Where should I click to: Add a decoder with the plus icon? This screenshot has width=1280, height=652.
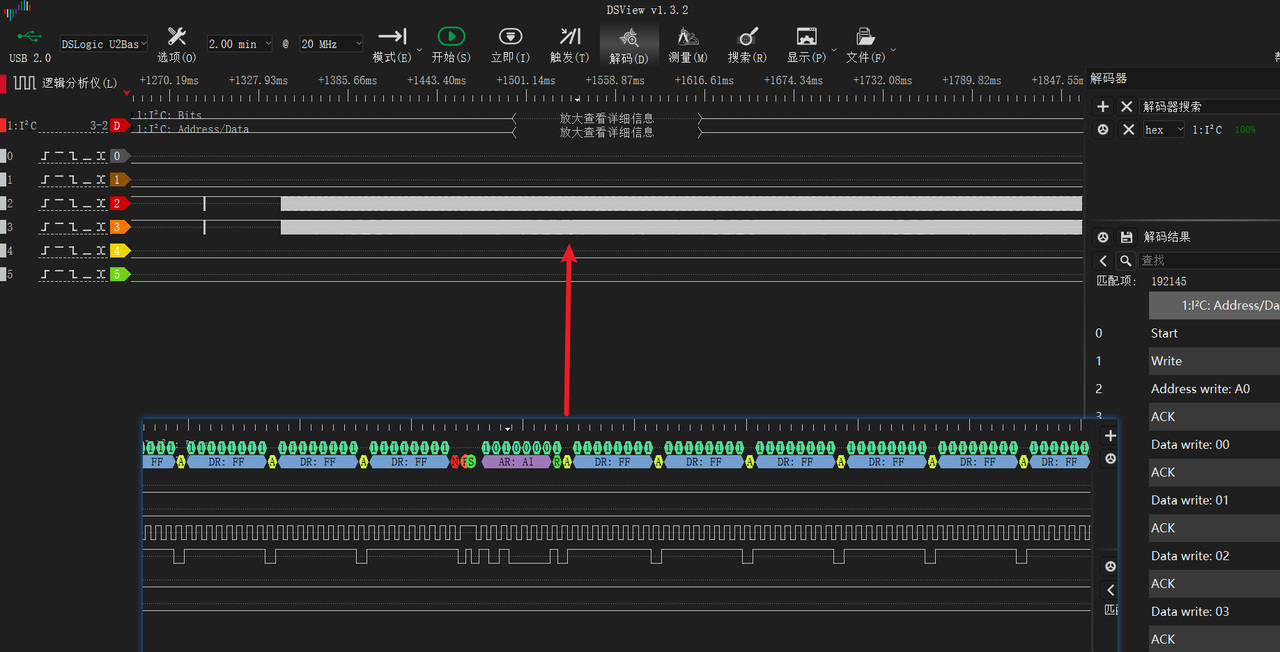(x=1103, y=106)
